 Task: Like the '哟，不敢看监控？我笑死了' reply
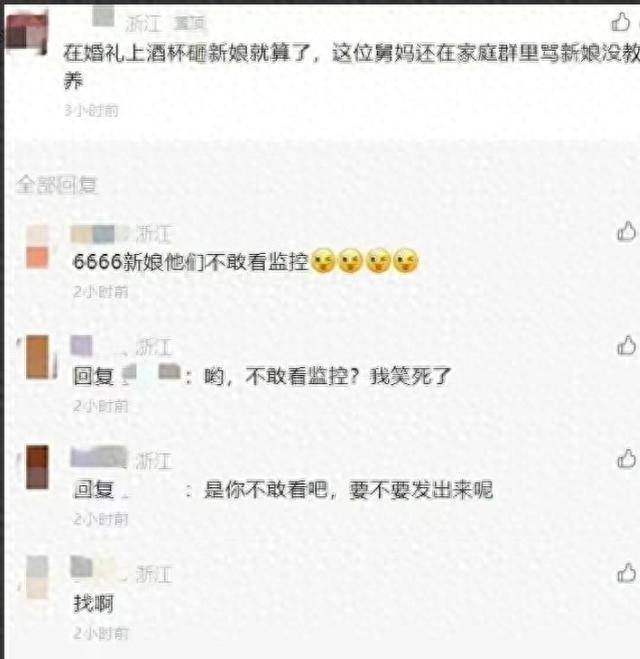pos(626,346)
